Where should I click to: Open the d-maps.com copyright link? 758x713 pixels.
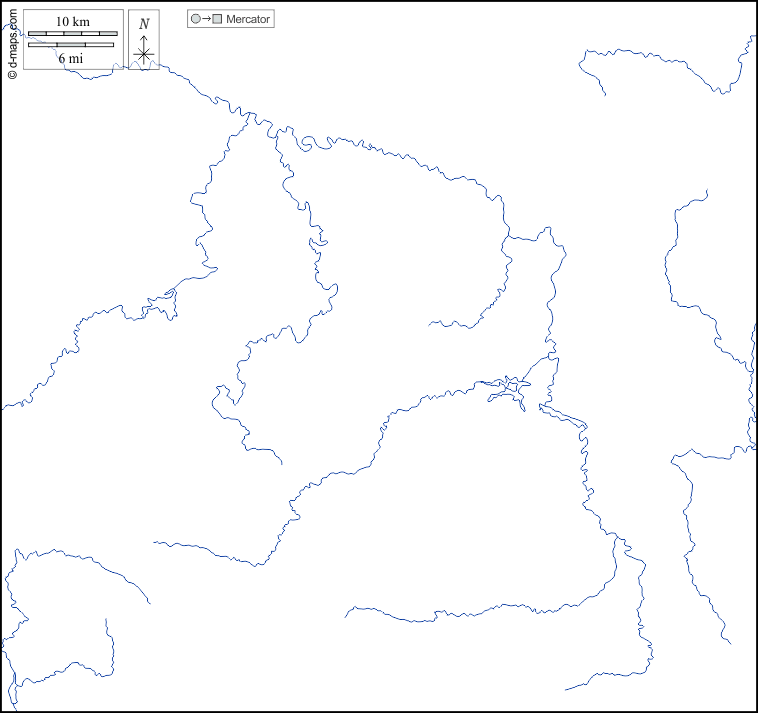pyautogui.click(x=12, y=38)
